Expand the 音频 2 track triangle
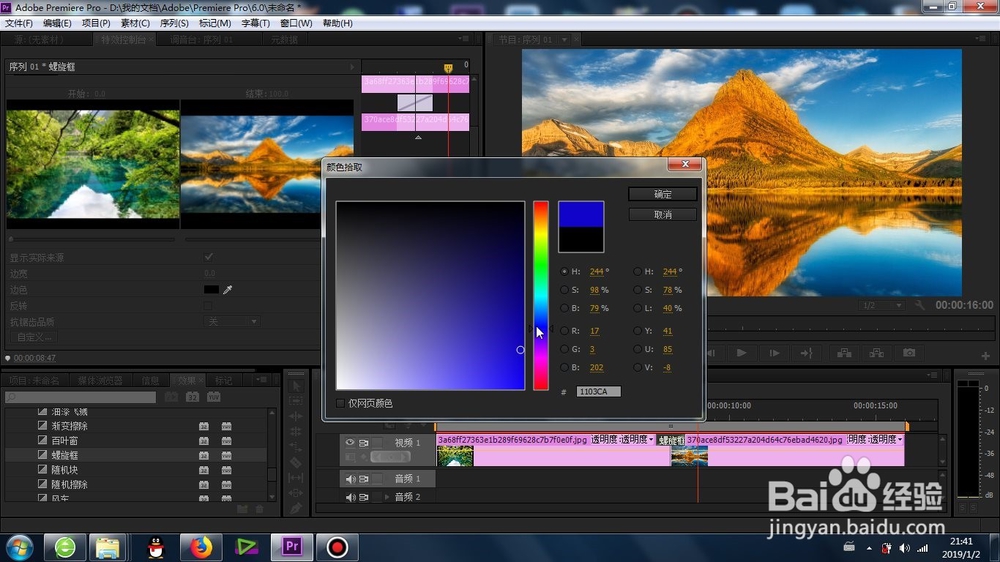This screenshot has width=1000, height=562. 386,497
